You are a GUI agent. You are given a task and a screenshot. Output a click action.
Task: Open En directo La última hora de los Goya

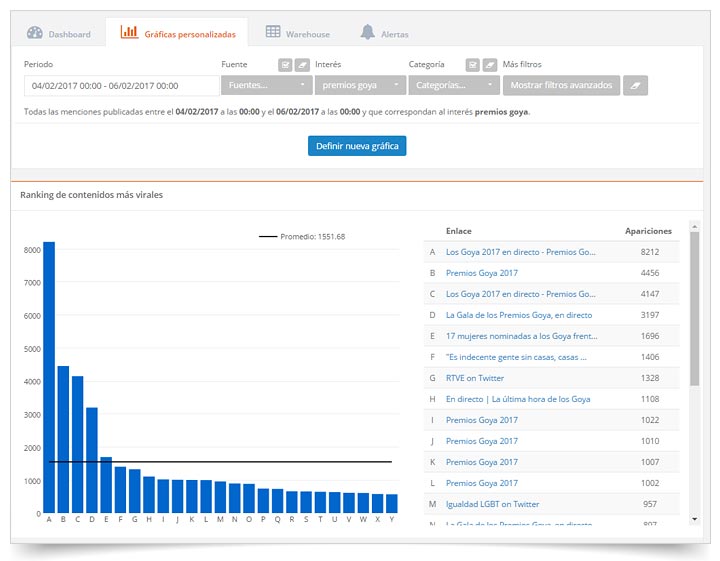(518, 399)
